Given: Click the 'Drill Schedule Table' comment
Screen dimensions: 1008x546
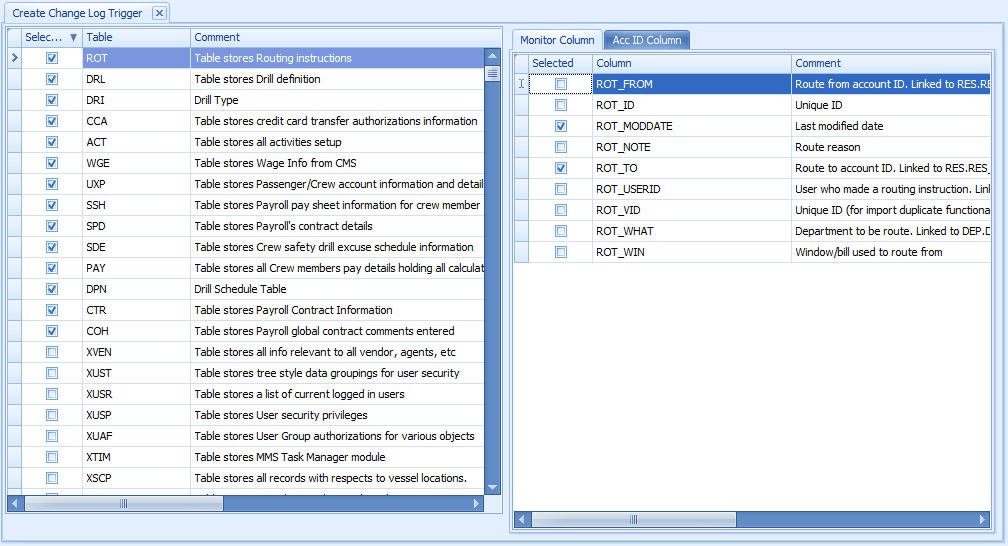Looking at the screenshot, I should (x=240, y=289).
